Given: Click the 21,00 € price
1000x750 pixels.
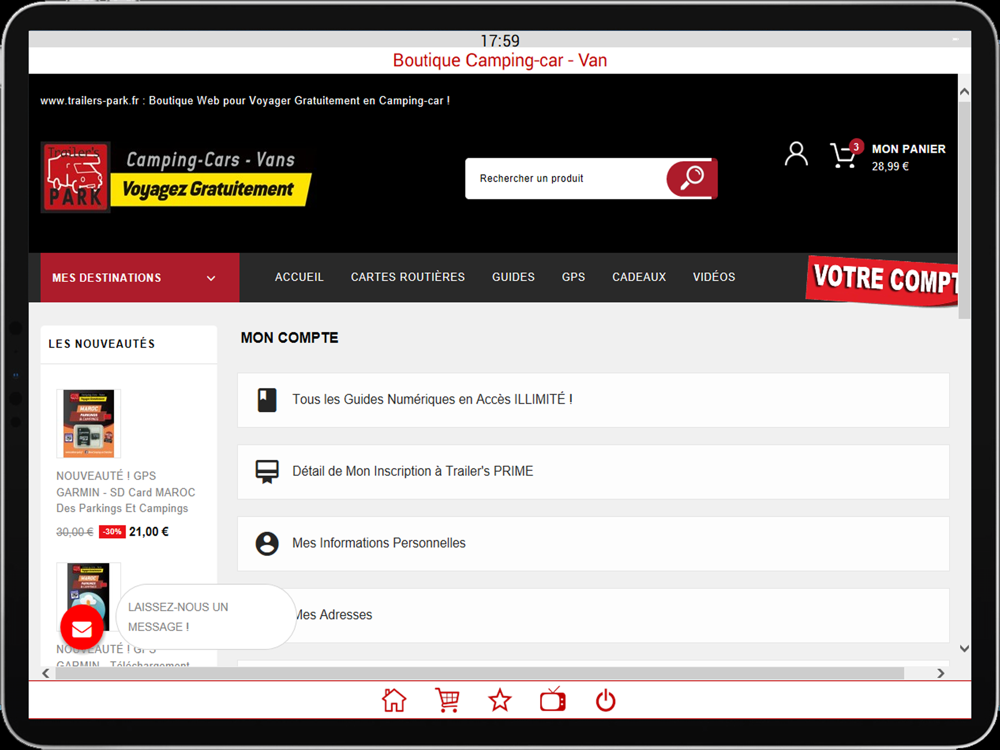Looking at the screenshot, I should pos(149,532).
